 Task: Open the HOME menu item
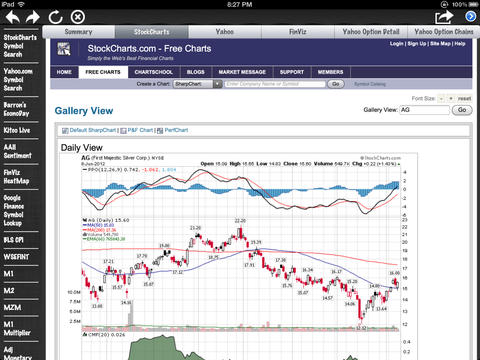point(64,72)
